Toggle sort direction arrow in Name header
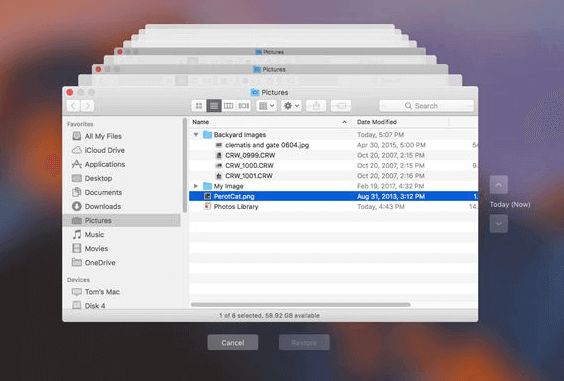 click(x=344, y=122)
